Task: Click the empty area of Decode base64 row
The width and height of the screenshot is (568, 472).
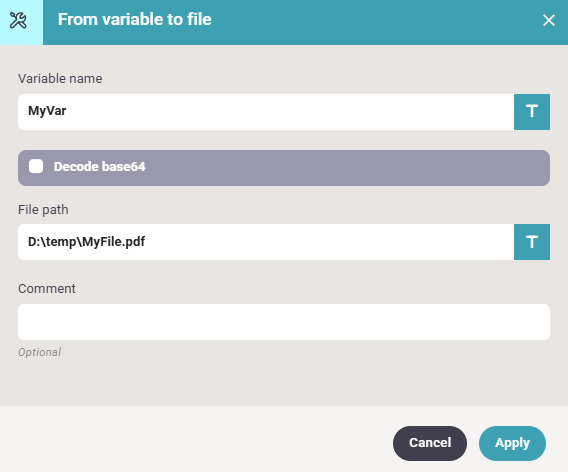Action: pos(344,168)
